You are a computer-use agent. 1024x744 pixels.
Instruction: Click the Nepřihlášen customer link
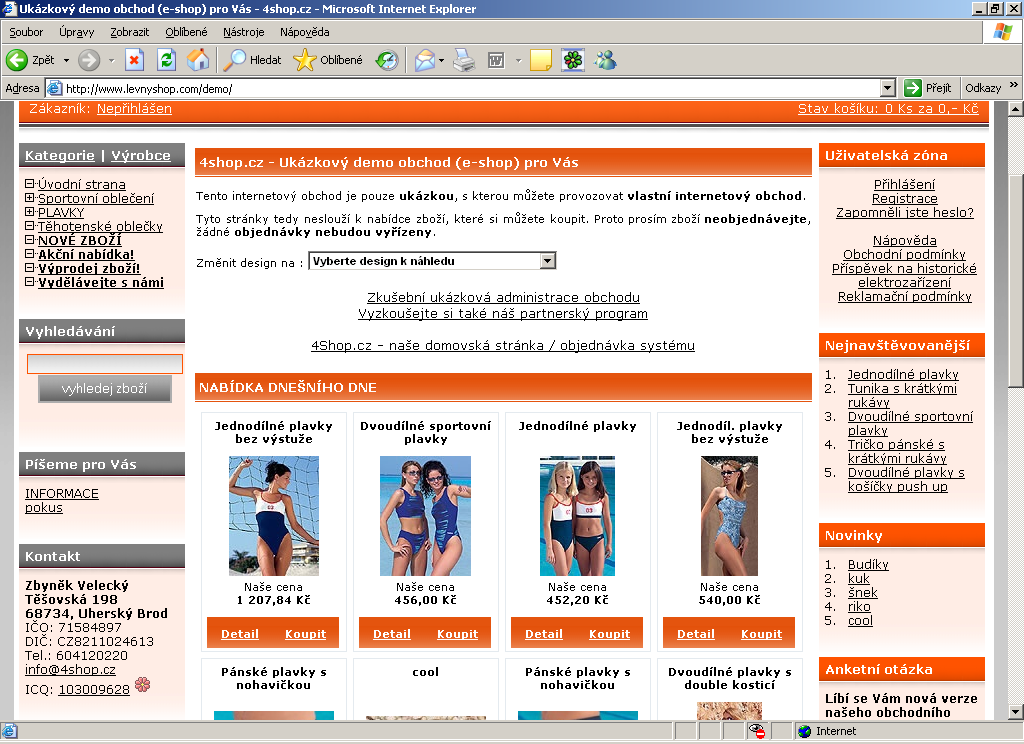click(x=135, y=108)
